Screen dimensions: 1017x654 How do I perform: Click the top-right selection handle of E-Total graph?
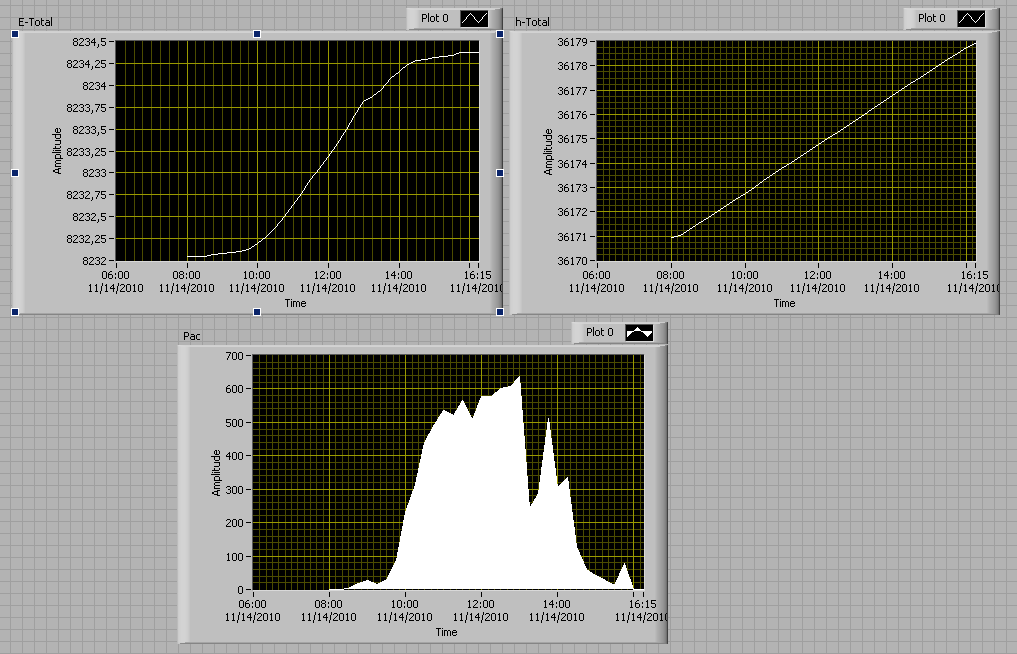pos(500,34)
